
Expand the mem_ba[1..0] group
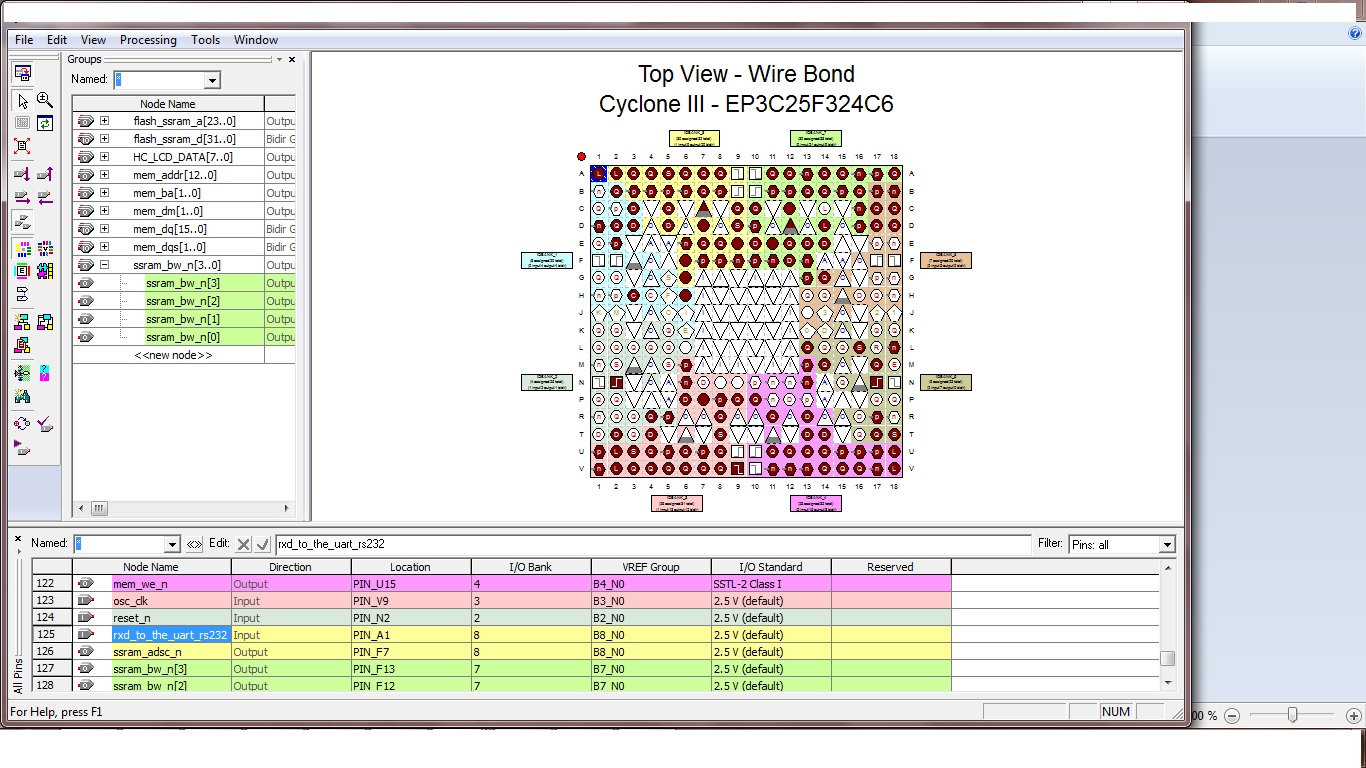point(104,193)
